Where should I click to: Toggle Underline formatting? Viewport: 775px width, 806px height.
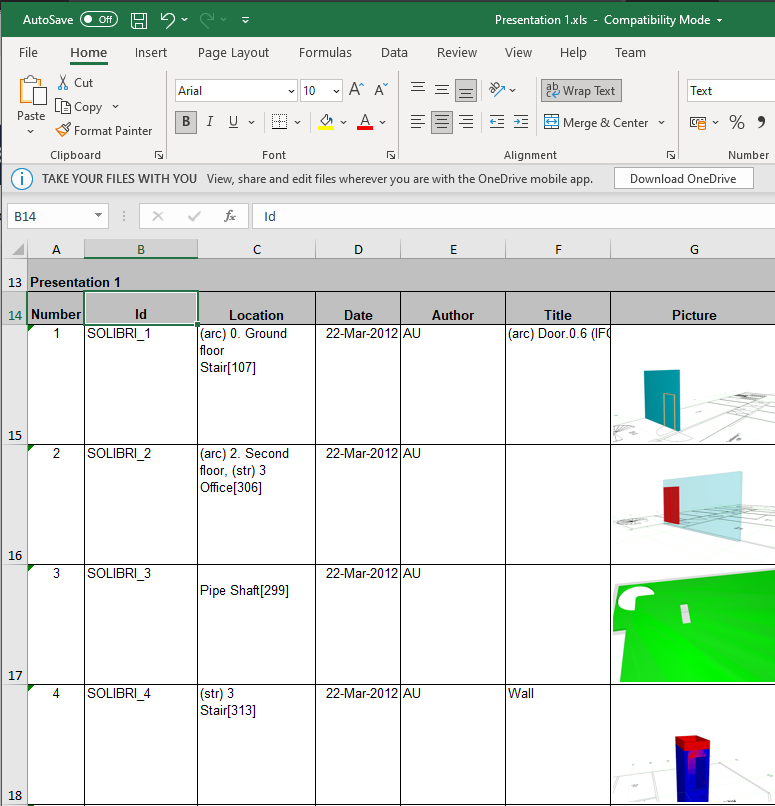point(233,122)
